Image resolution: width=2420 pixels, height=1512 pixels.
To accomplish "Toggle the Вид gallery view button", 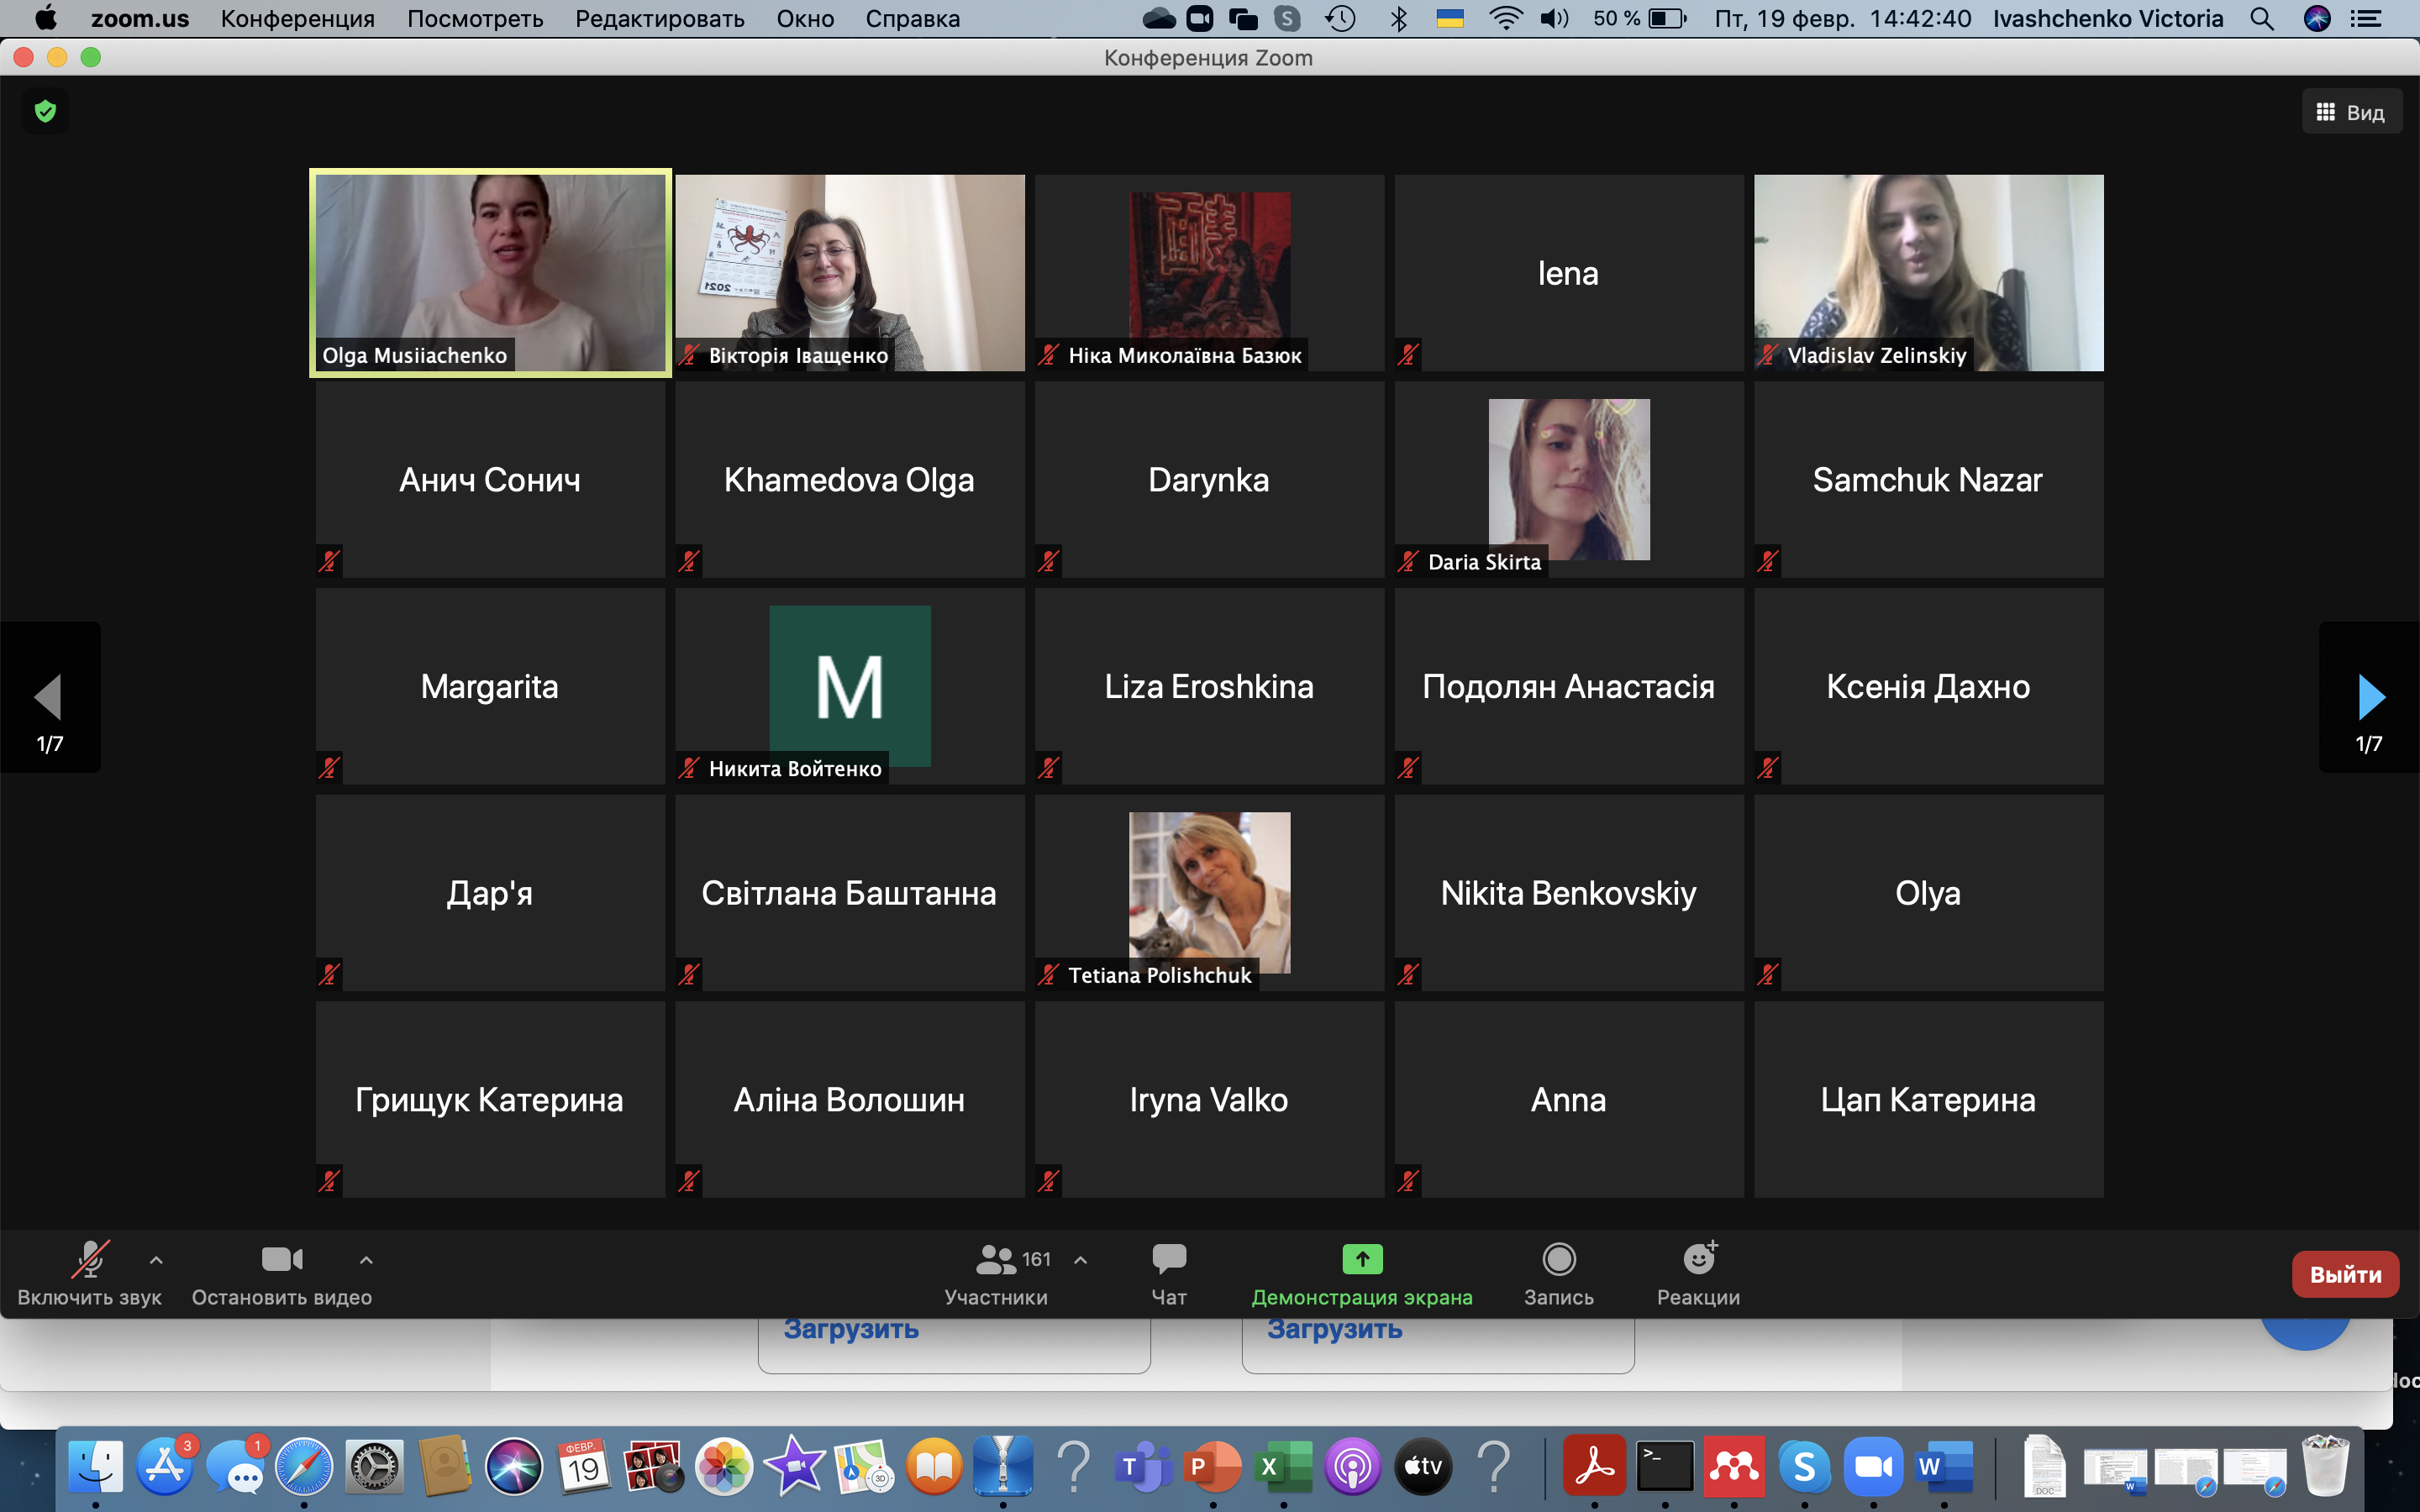I will point(2351,112).
